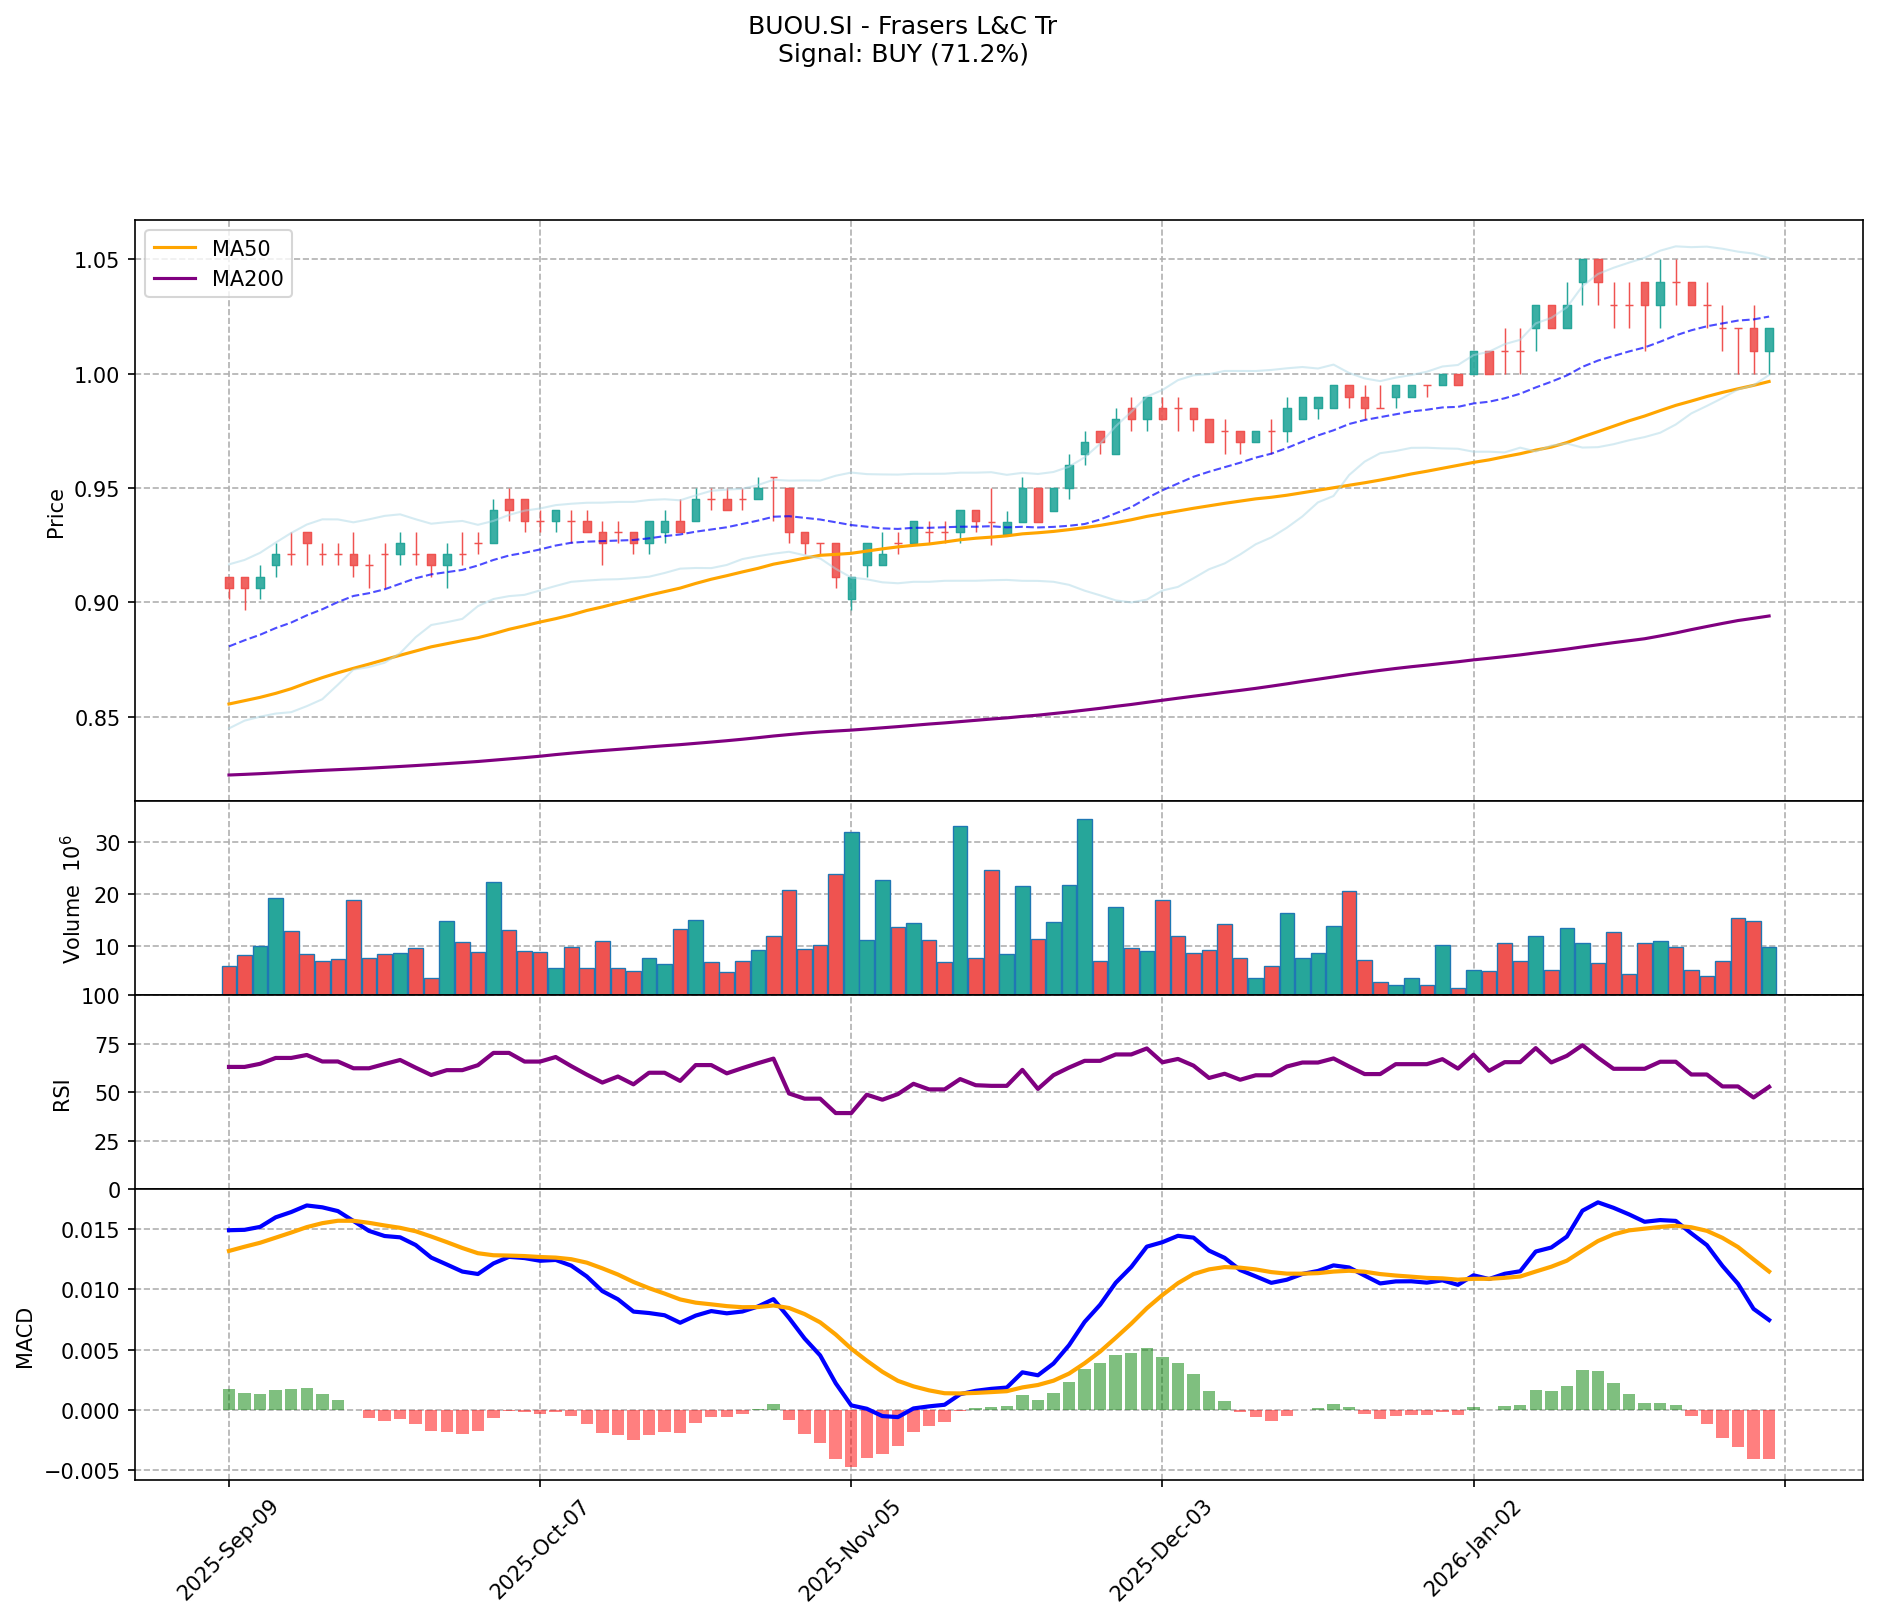Click the 75 tick on the RSI axis

(110, 1045)
